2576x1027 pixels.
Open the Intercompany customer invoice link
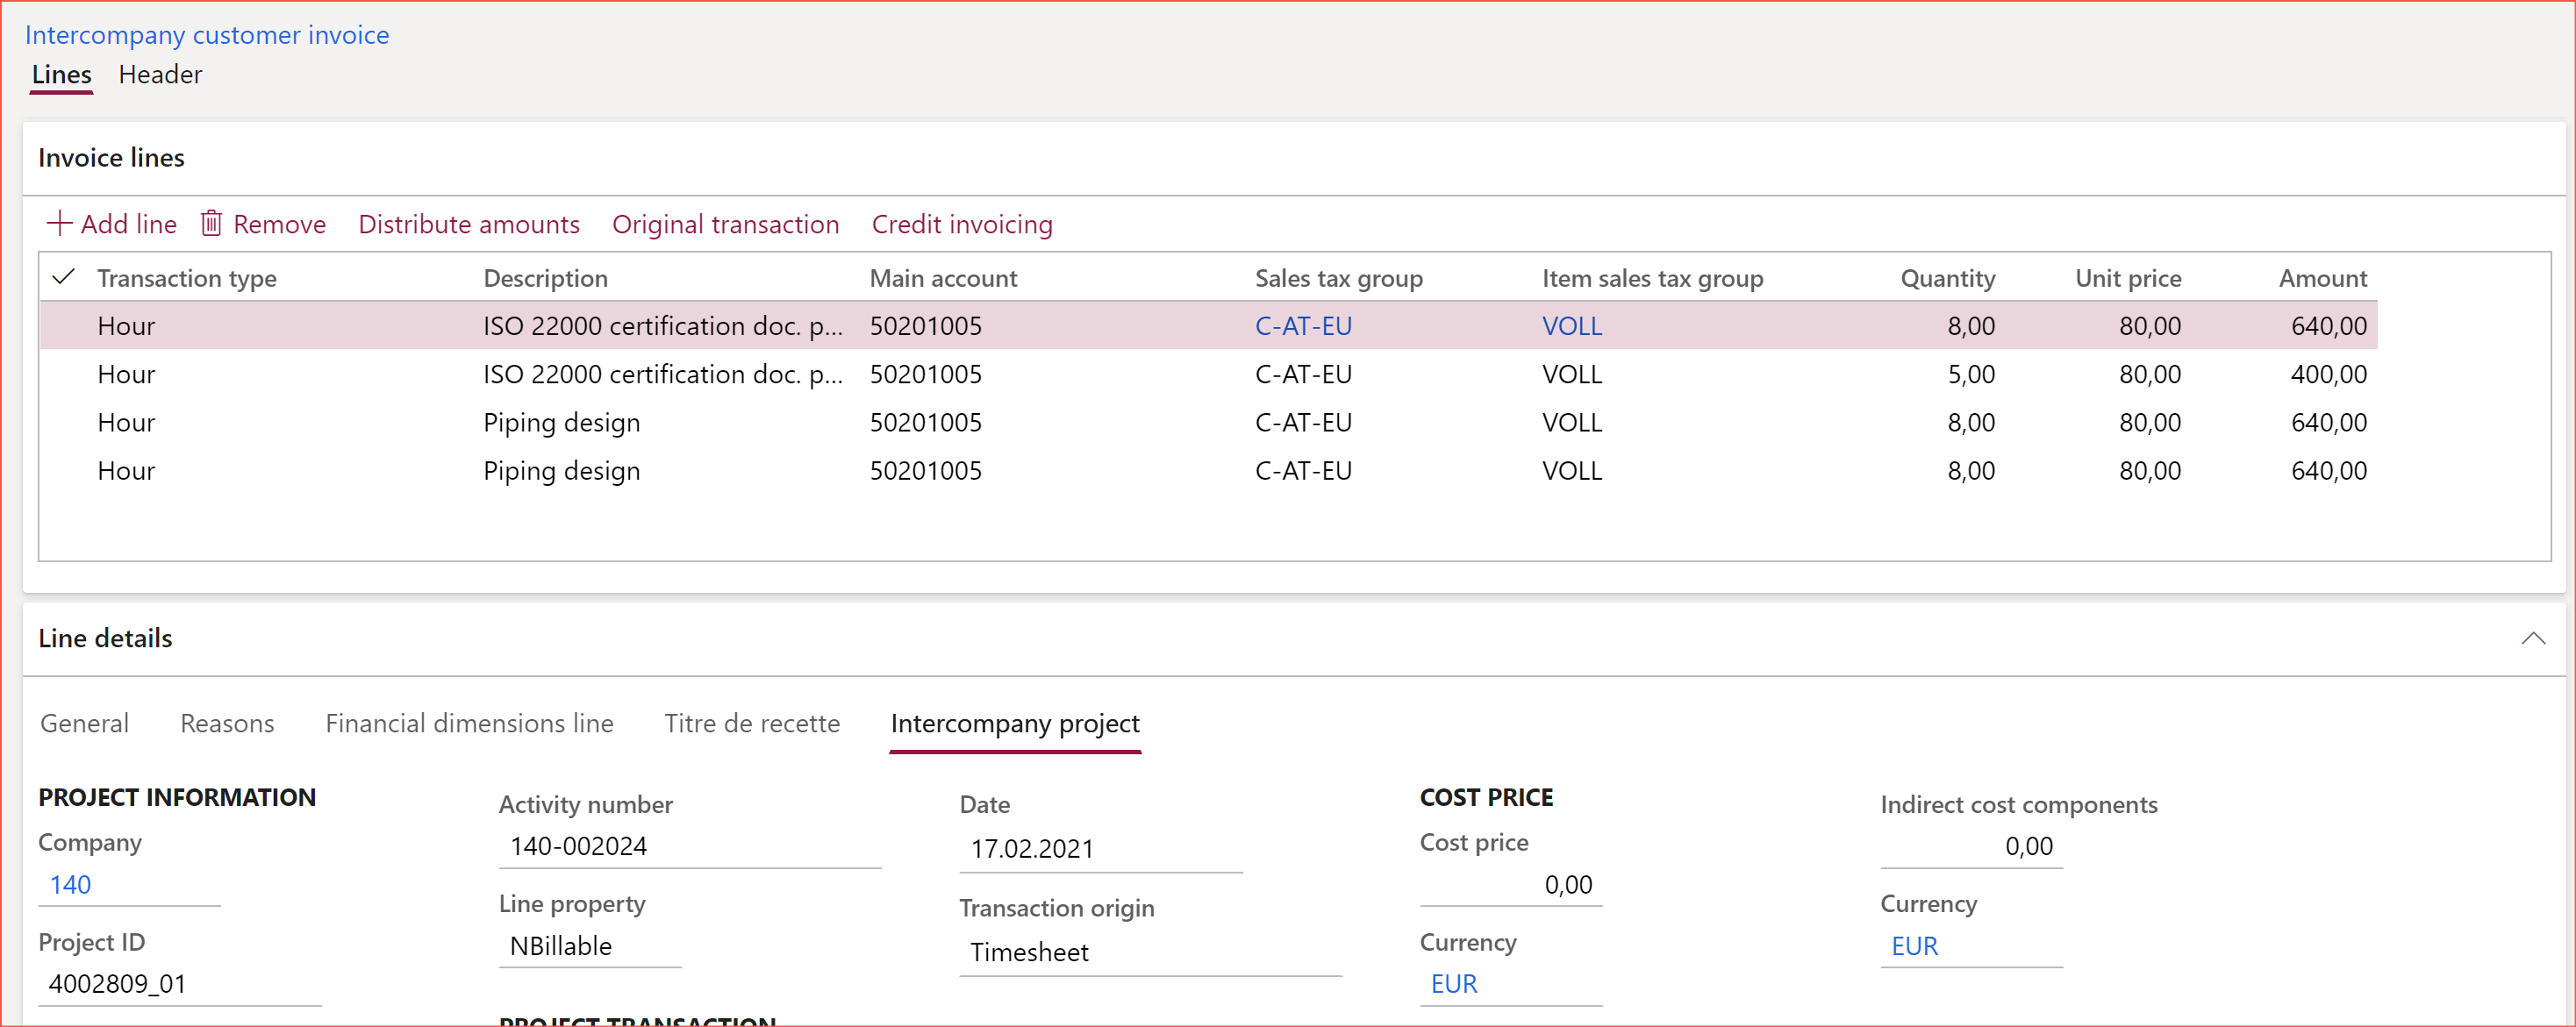[207, 35]
